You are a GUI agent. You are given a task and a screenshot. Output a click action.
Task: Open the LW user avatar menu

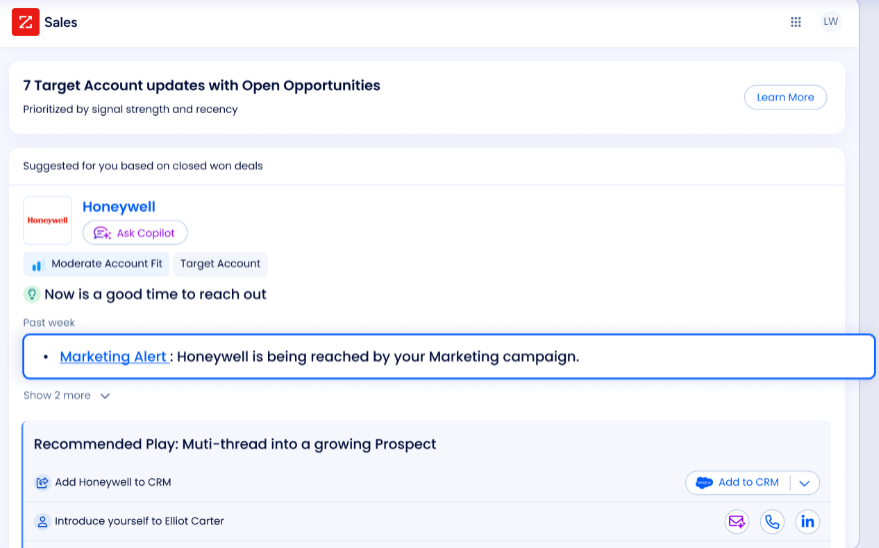click(830, 22)
